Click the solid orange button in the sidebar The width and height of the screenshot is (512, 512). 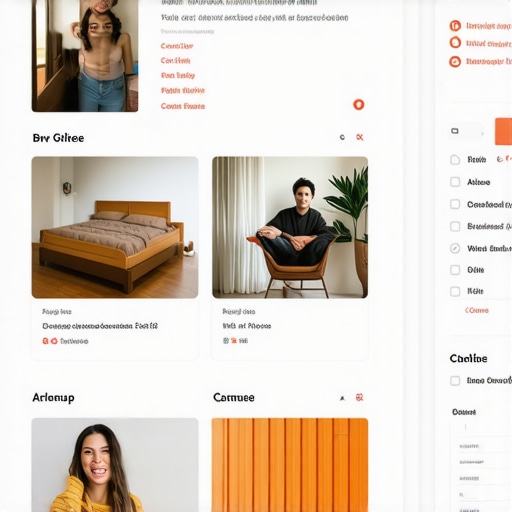[503, 131]
